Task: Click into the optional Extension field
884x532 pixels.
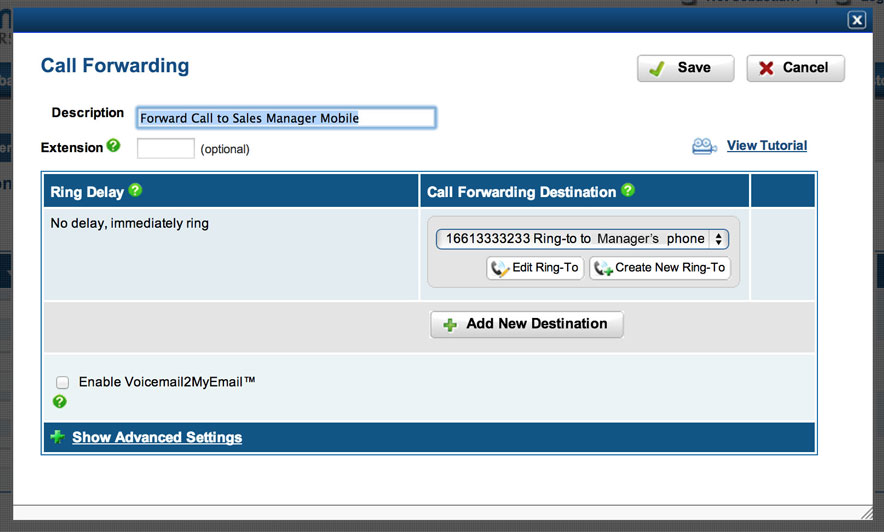Action: (166, 149)
